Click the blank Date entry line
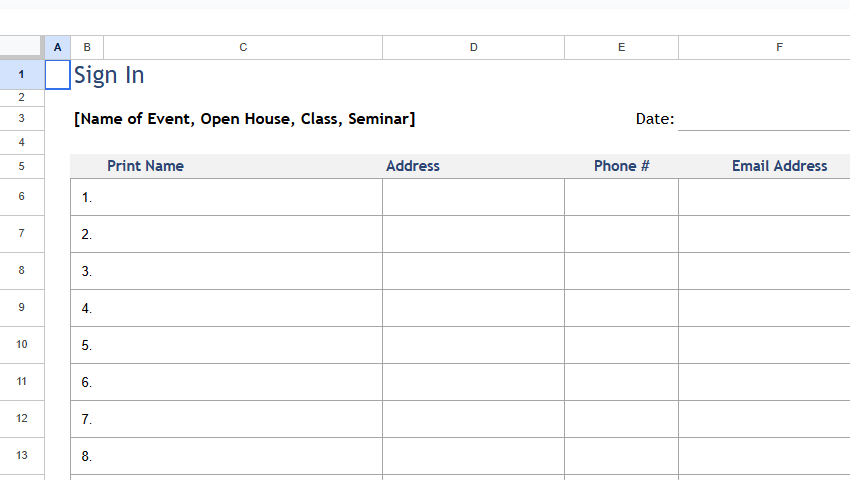Image resolution: width=850 pixels, height=480 pixels. coord(764,119)
